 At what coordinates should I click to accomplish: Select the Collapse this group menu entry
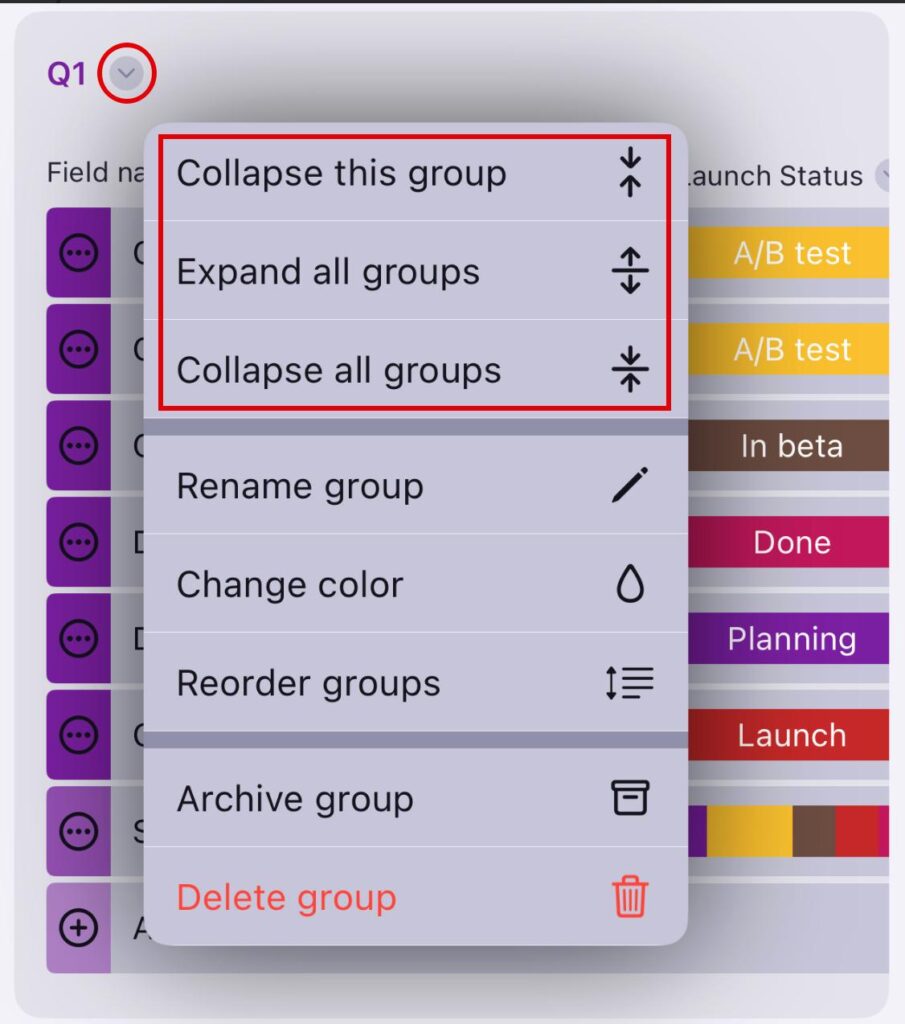point(341,173)
